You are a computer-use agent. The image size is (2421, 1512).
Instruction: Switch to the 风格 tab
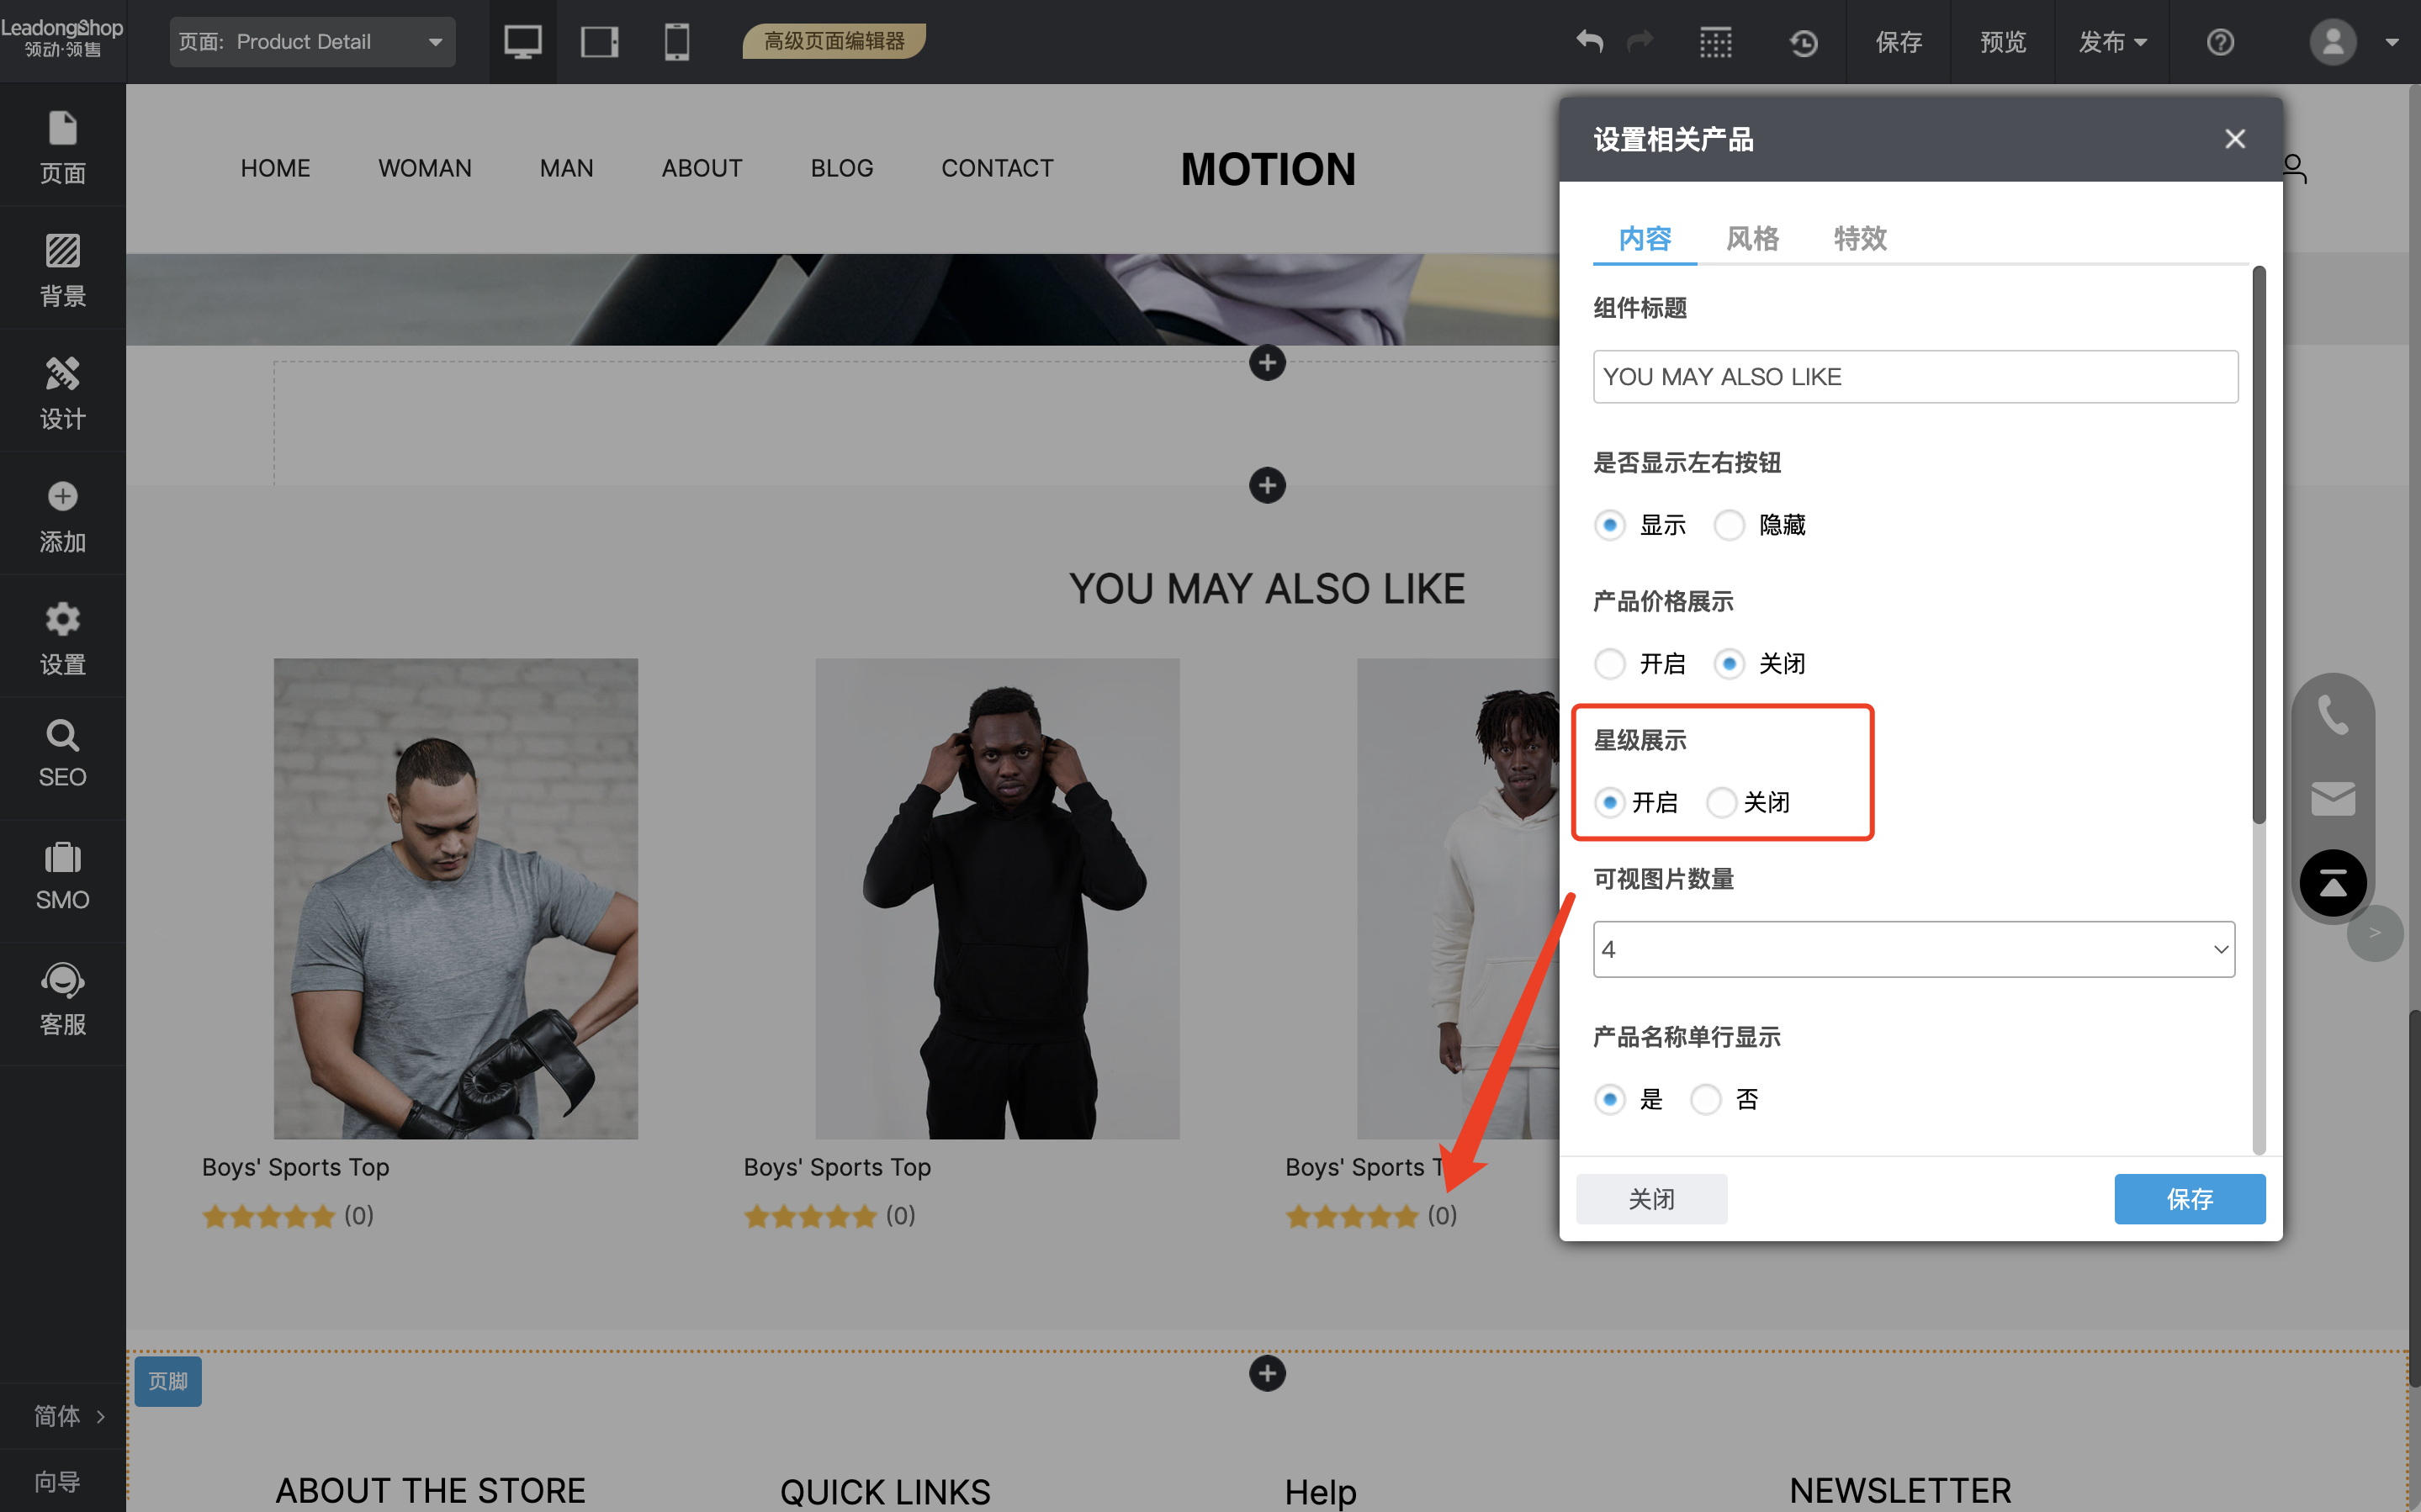(1752, 238)
